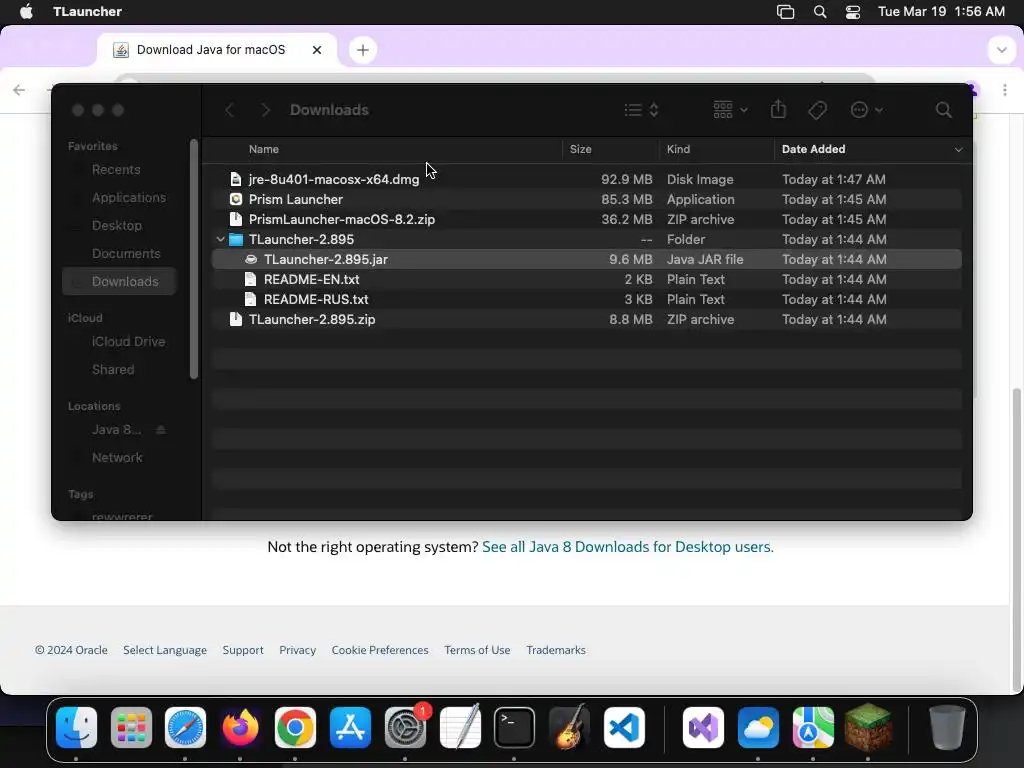Image resolution: width=1024 pixels, height=768 pixels.
Task: Select Desktop in Finder sidebar
Action: tap(117, 225)
